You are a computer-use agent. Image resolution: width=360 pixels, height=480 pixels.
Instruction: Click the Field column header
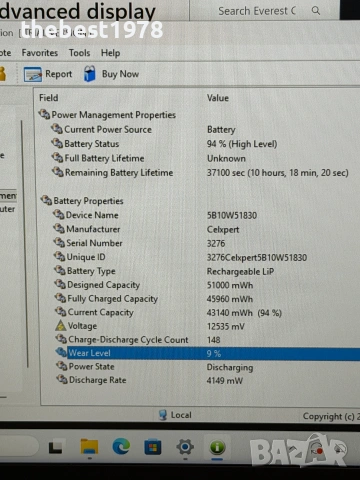coord(49,98)
